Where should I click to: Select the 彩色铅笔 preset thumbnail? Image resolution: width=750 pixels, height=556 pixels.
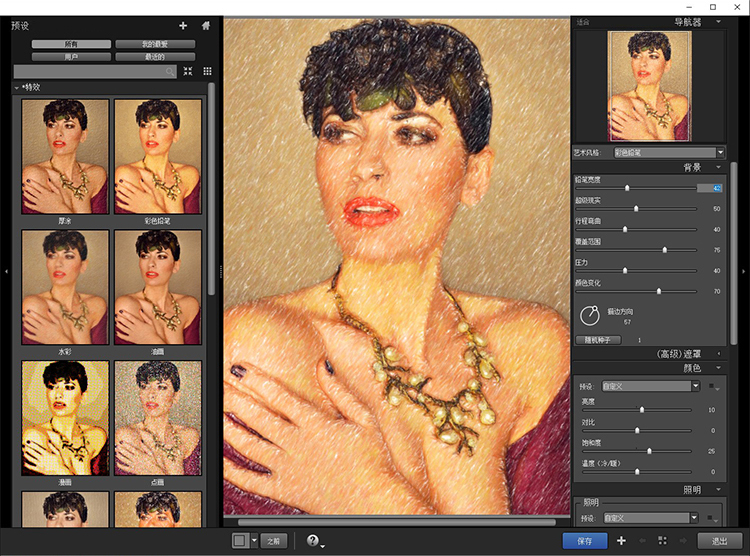coord(158,156)
